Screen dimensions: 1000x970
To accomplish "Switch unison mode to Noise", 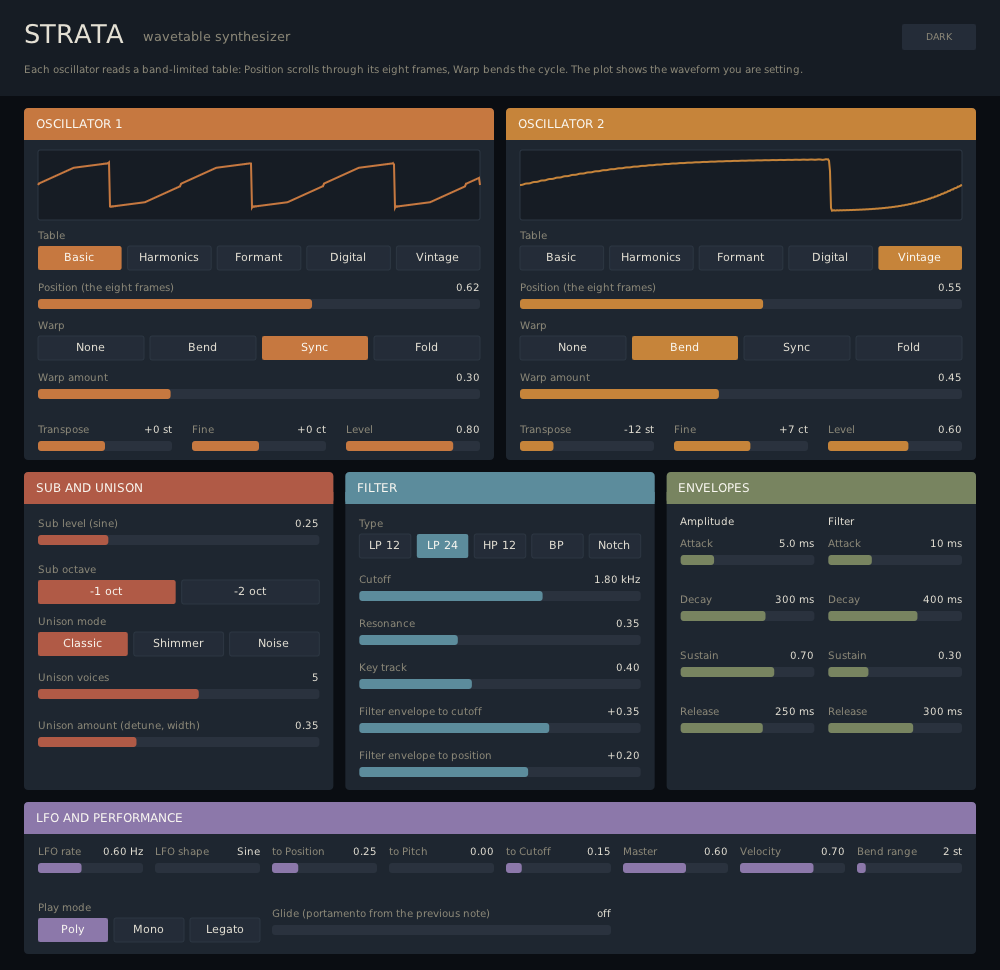I will pos(274,643).
